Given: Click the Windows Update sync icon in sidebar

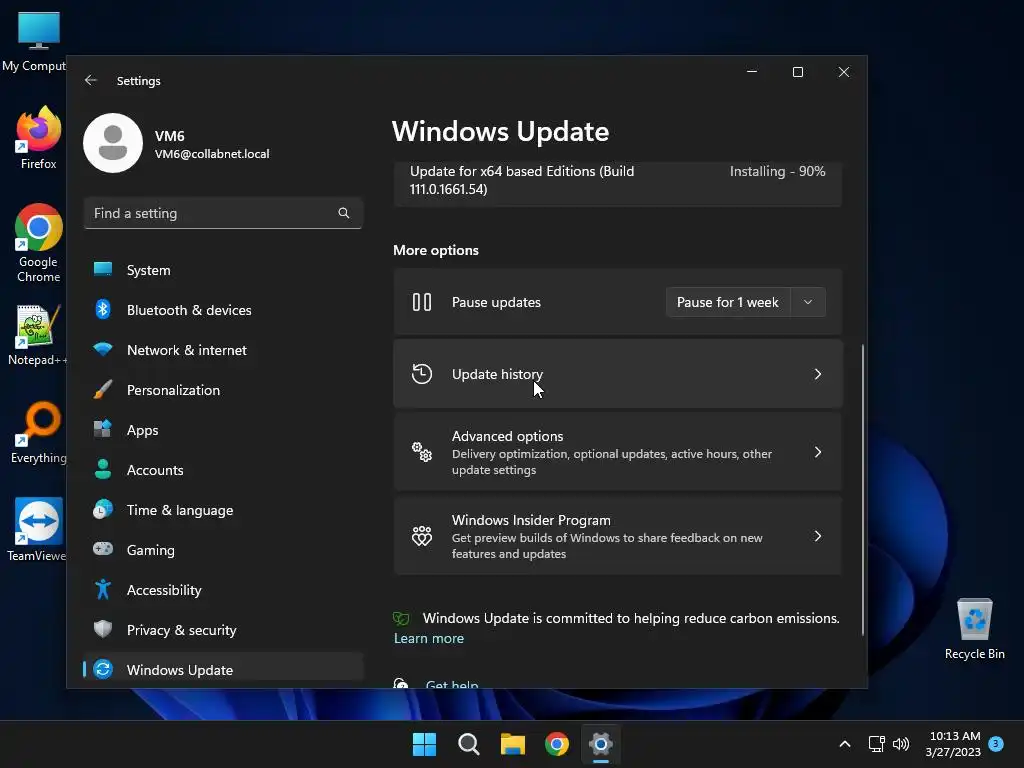Looking at the screenshot, I should 103,669.
